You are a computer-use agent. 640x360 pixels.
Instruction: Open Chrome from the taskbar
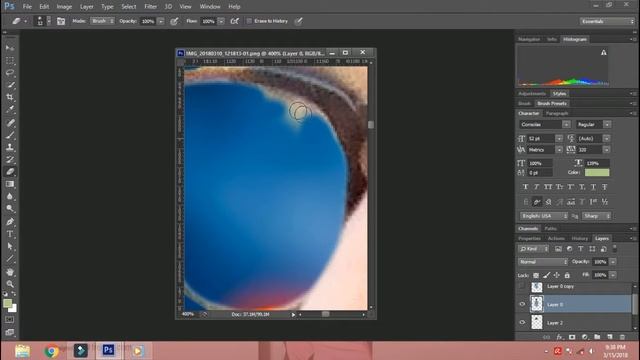click(x=51, y=351)
